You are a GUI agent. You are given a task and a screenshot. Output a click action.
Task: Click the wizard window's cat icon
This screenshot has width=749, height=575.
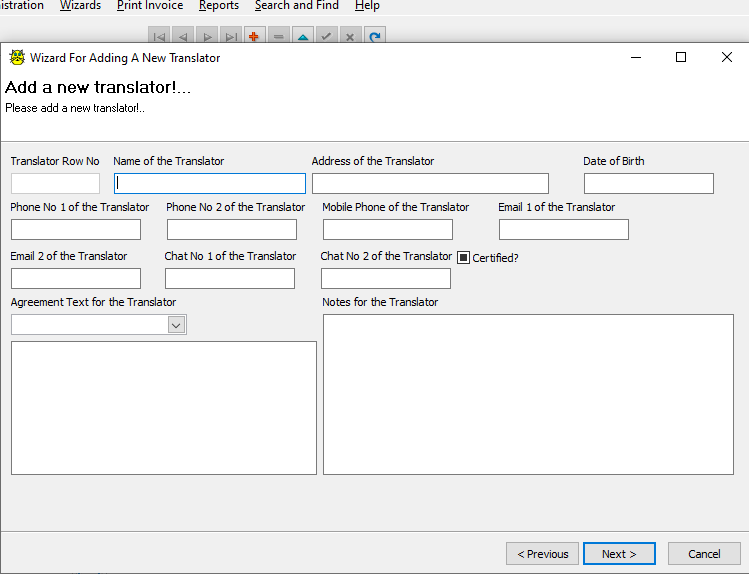17,58
